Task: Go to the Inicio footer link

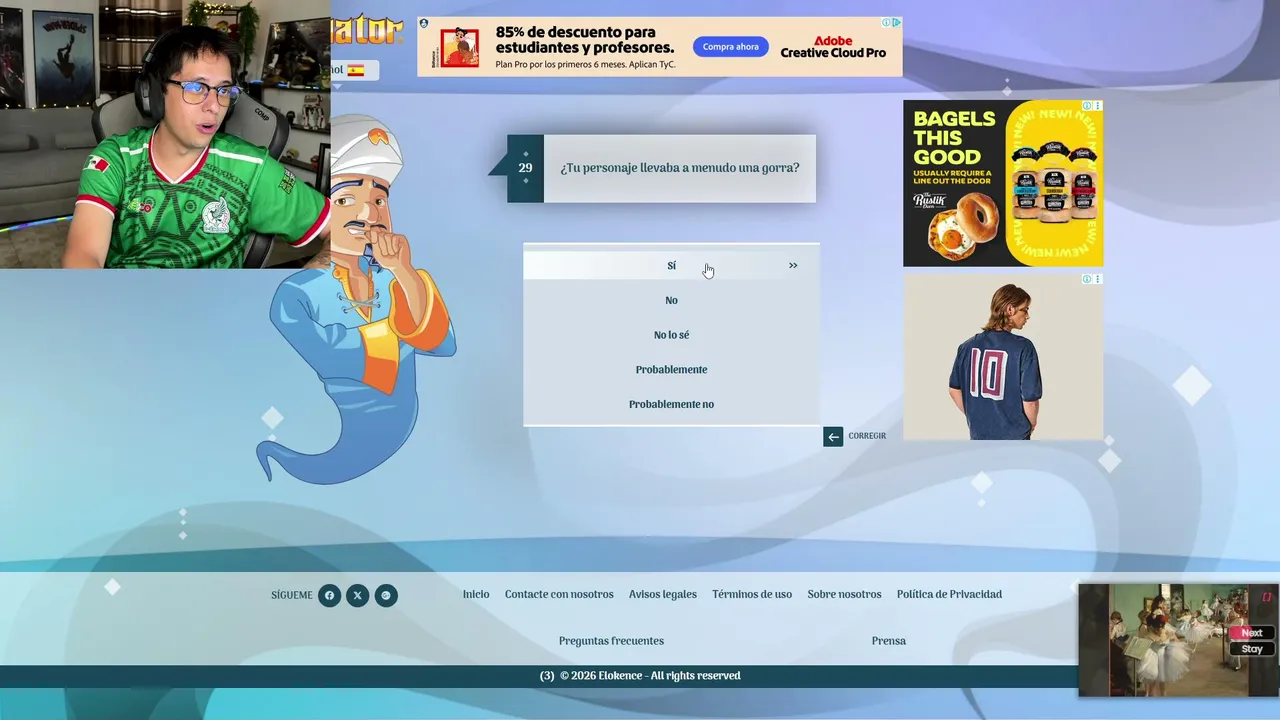Action: 476,594
